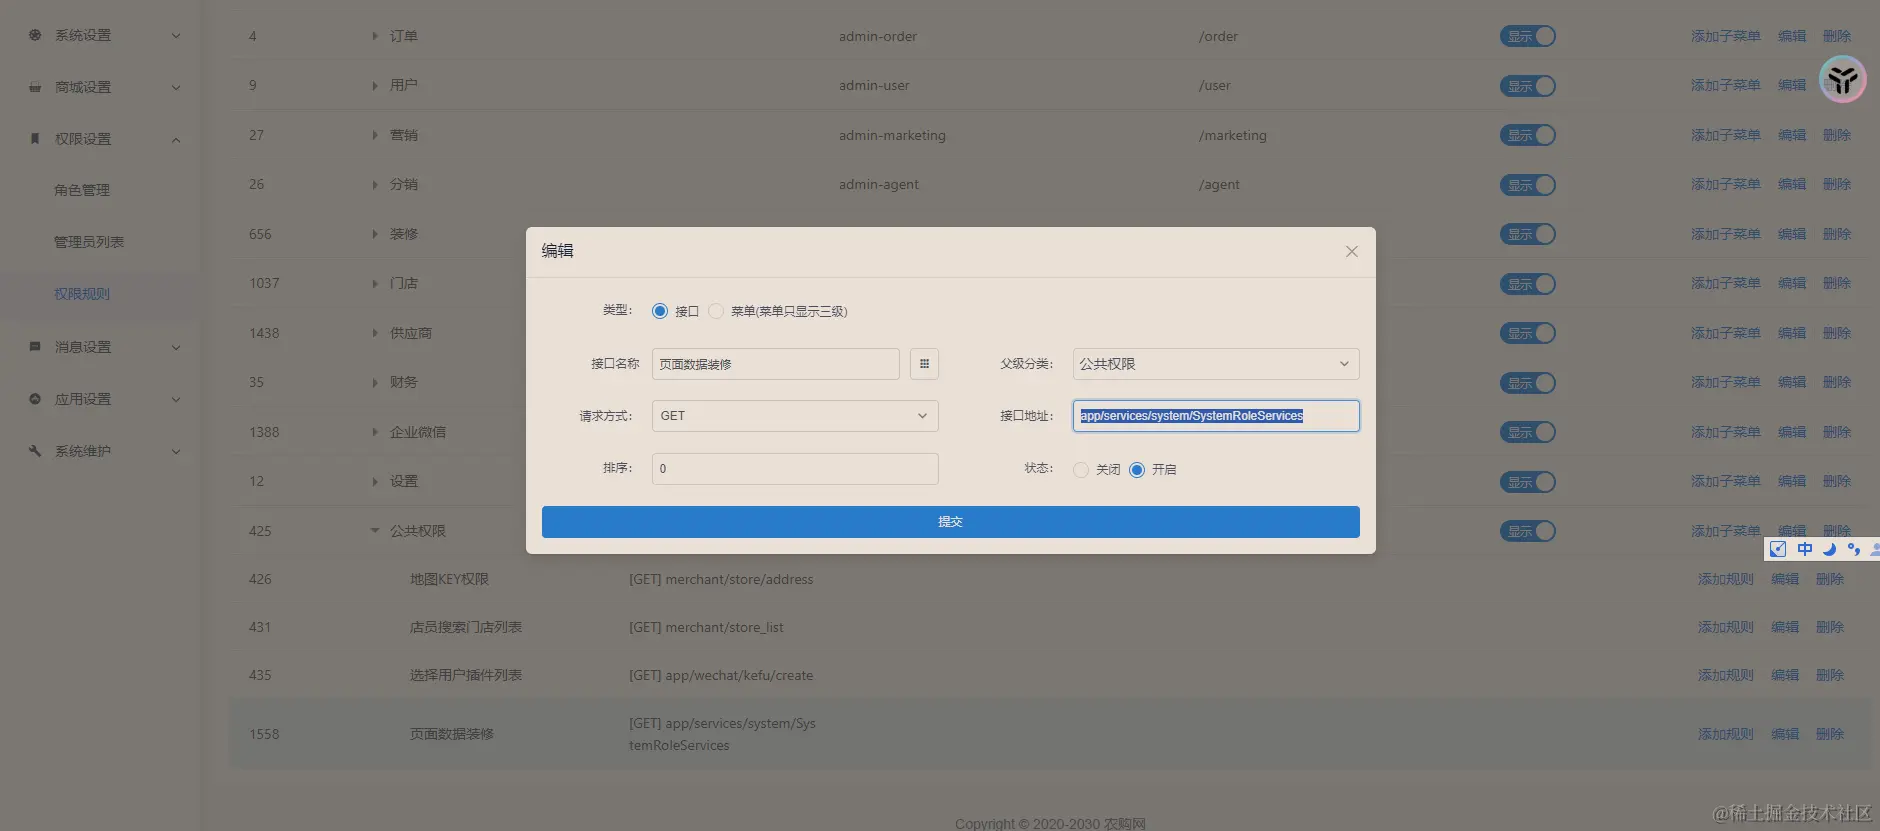Select the 接口 type radio button

point(660,311)
